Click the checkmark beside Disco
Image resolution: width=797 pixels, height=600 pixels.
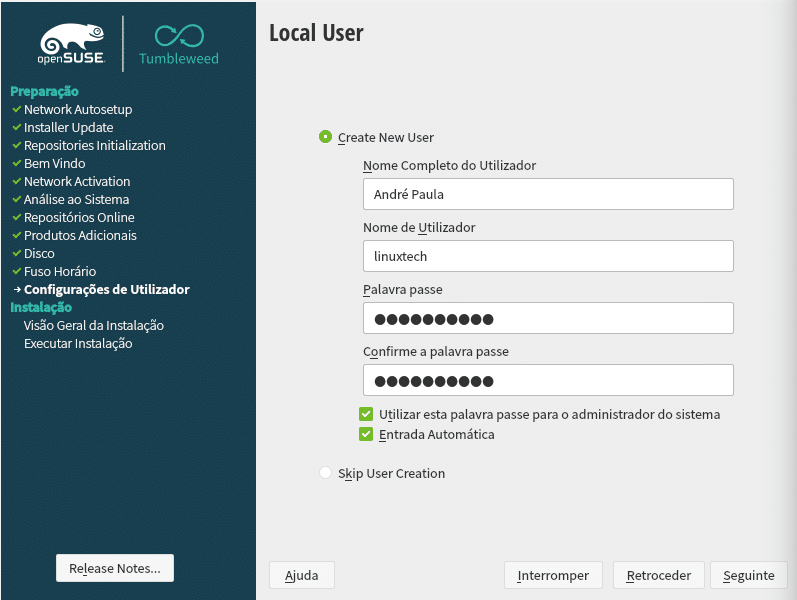[x=17, y=253]
